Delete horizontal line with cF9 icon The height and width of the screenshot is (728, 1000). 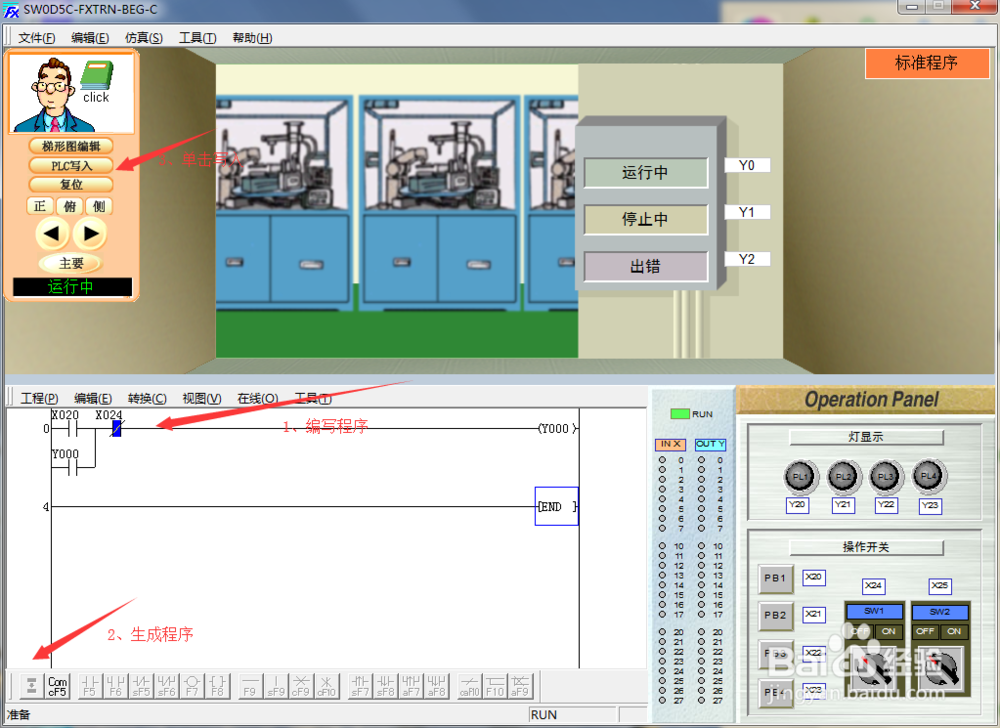click(301, 686)
